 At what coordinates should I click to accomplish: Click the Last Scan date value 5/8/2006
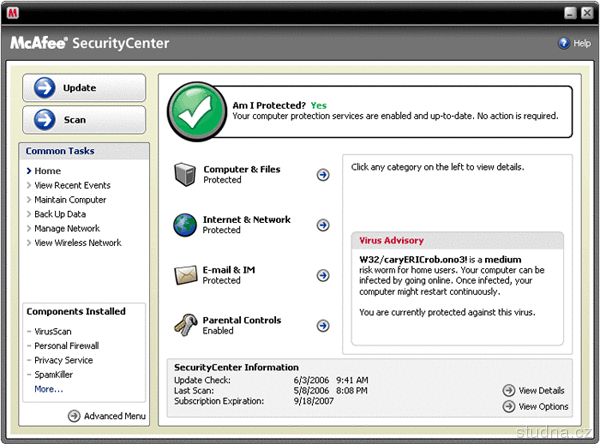(x=311, y=390)
